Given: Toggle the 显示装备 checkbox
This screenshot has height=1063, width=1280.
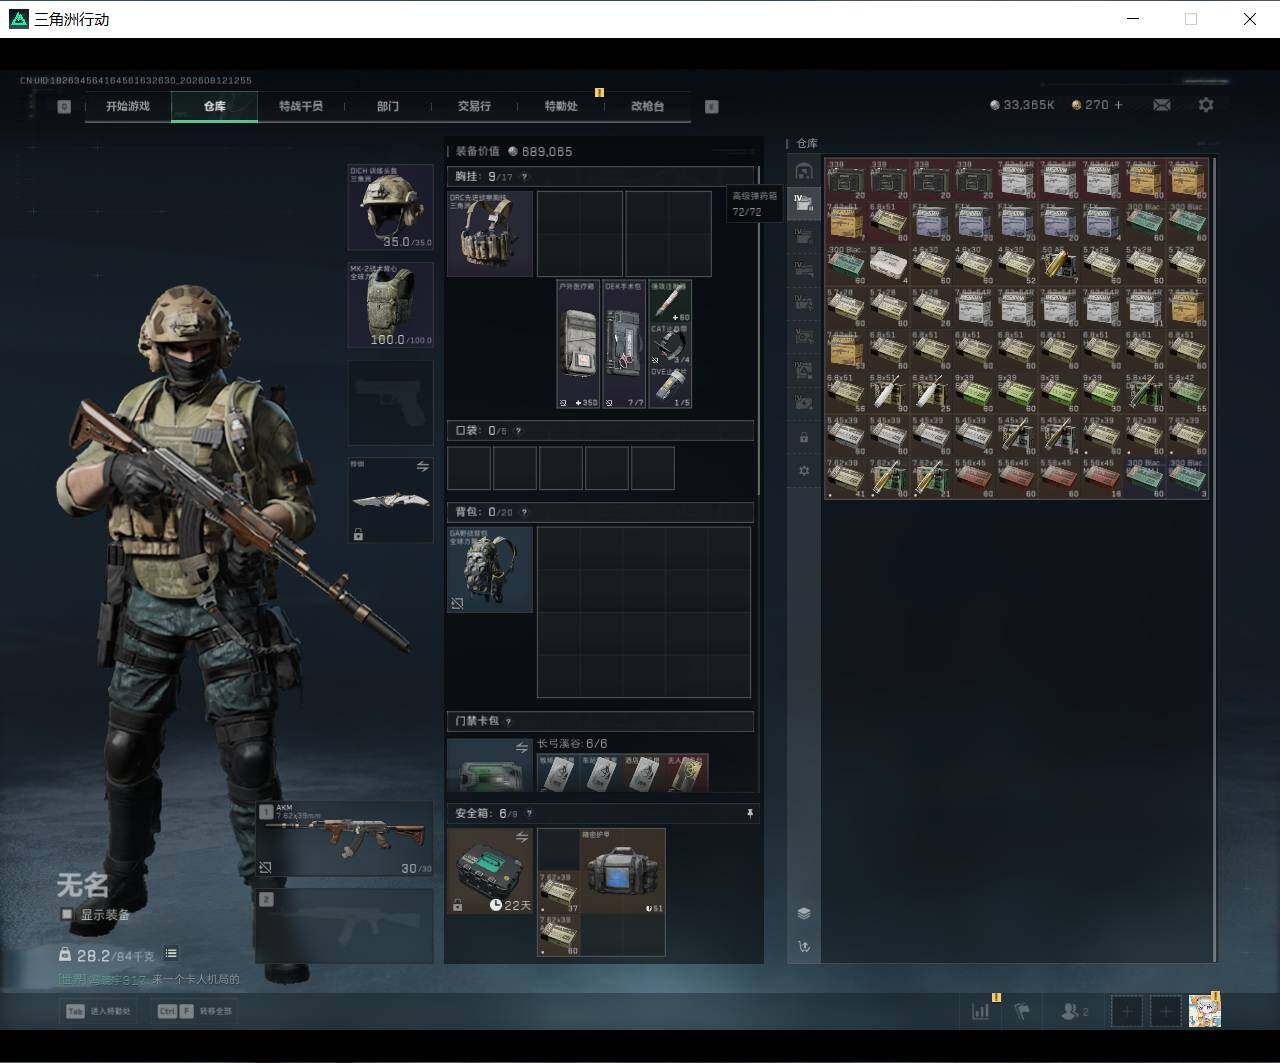Looking at the screenshot, I should pos(67,914).
